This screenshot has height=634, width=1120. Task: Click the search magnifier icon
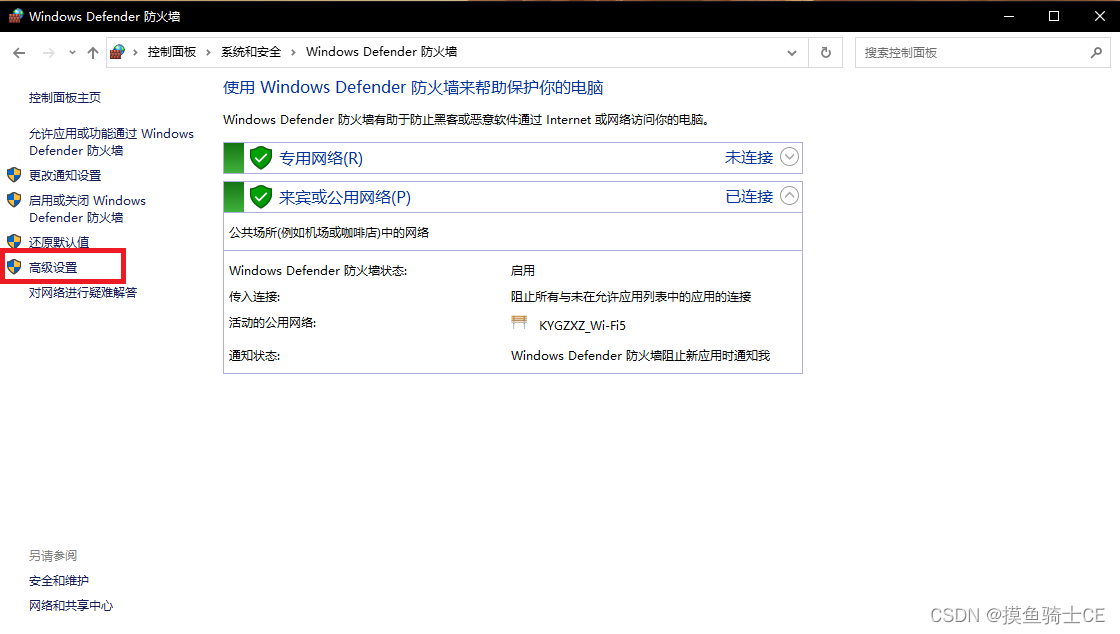pyautogui.click(x=1096, y=53)
